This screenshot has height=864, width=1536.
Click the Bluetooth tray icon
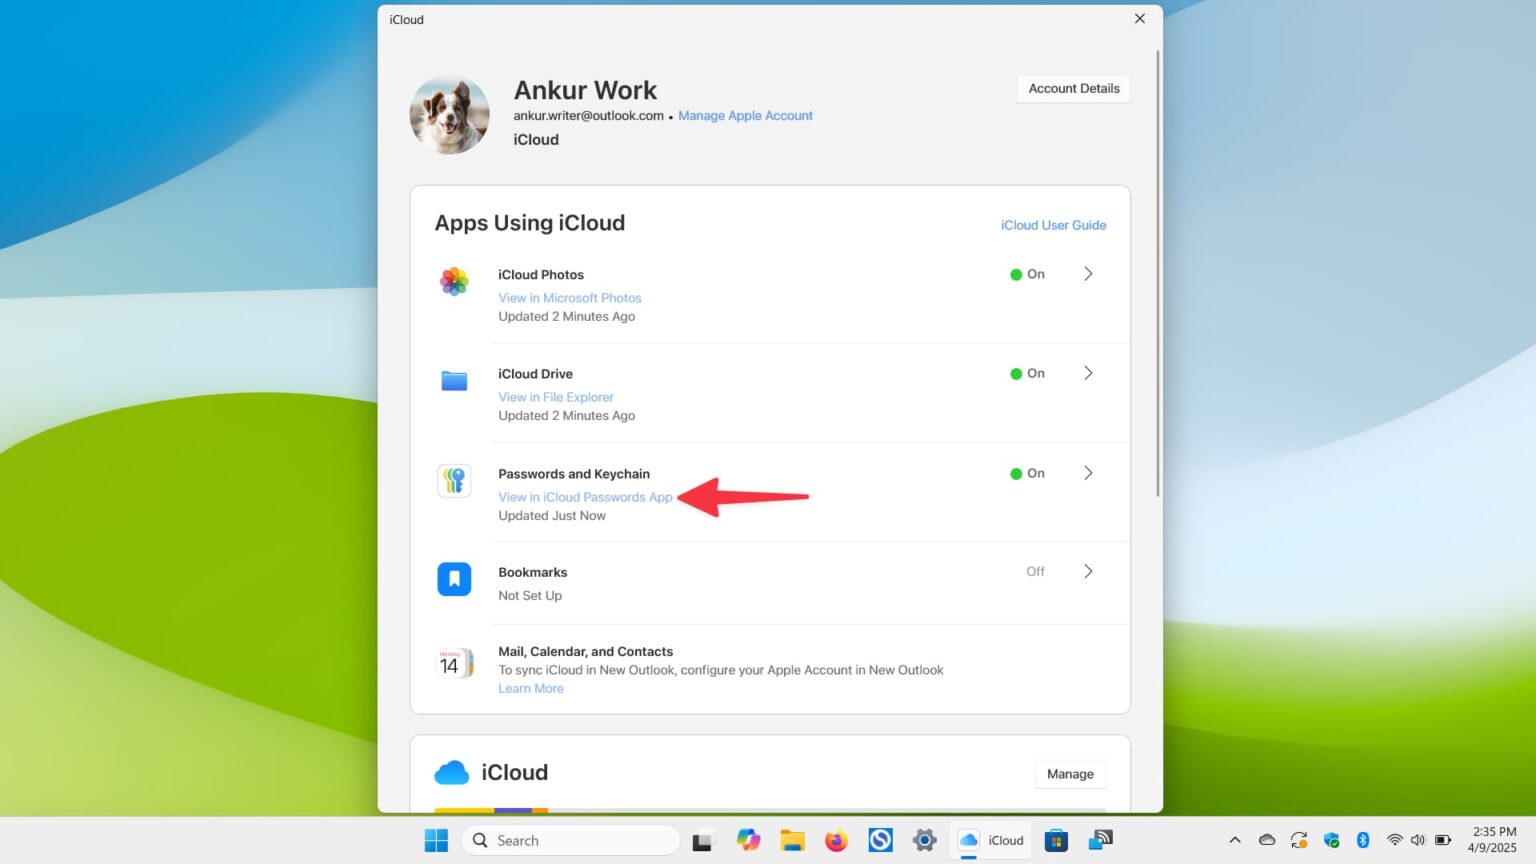(x=1362, y=840)
